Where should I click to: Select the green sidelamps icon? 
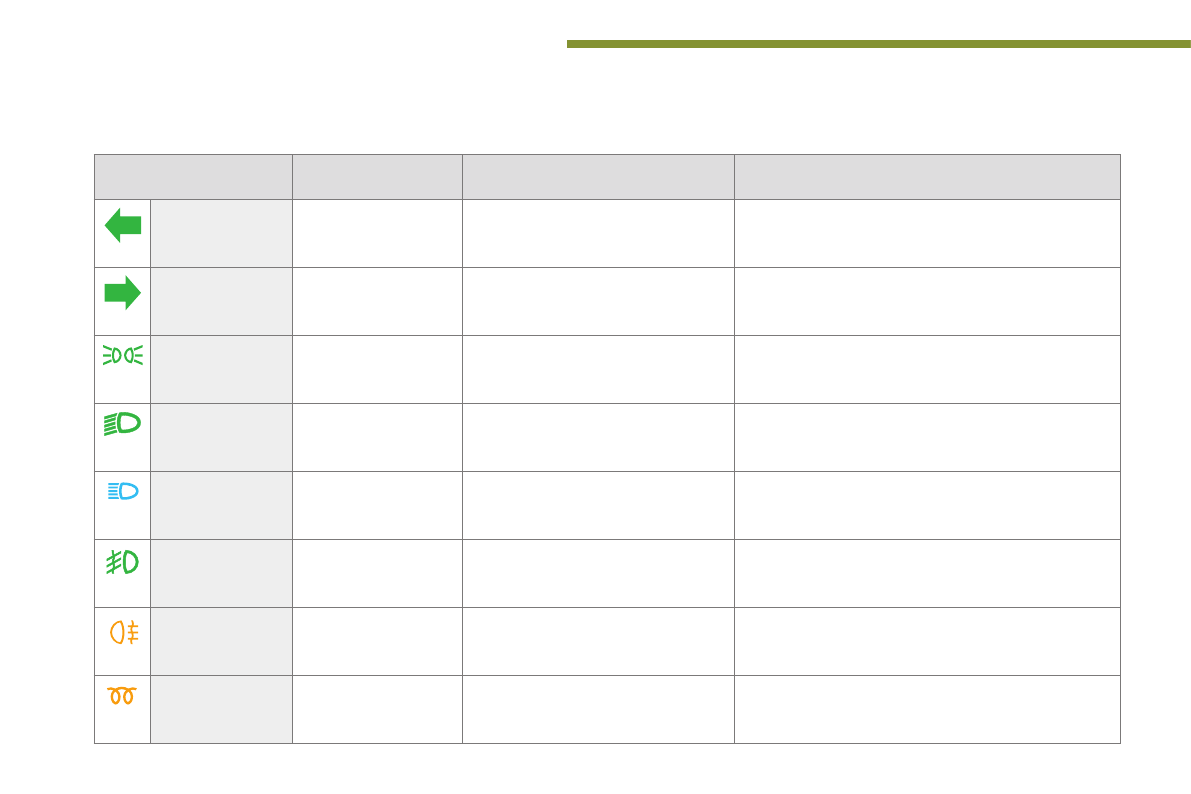(x=123, y=357)
